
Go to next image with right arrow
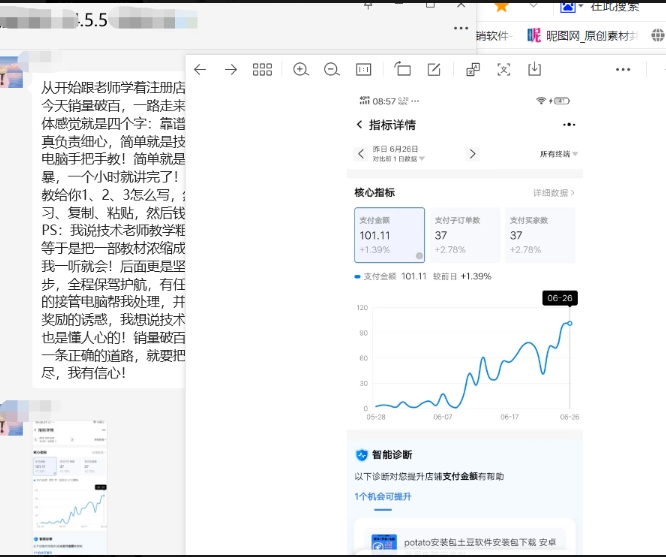[x=231, y=70]
